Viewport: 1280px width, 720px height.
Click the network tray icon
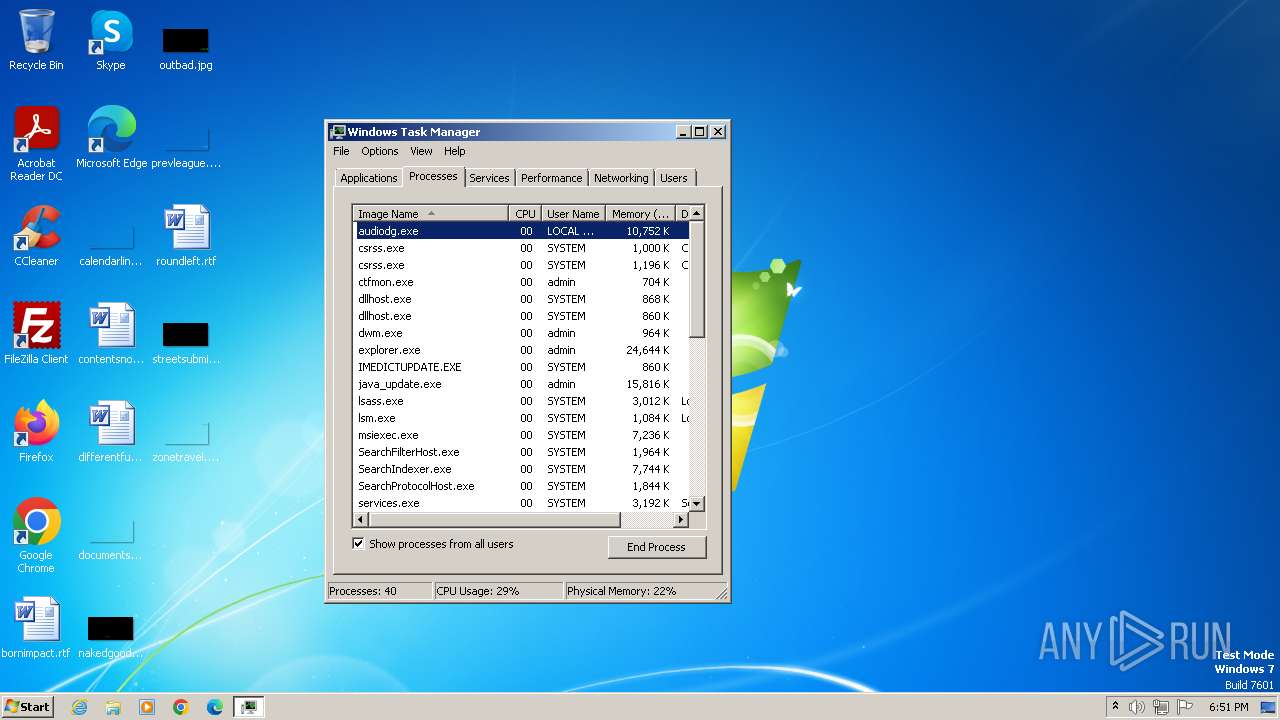click(1161, 707)
